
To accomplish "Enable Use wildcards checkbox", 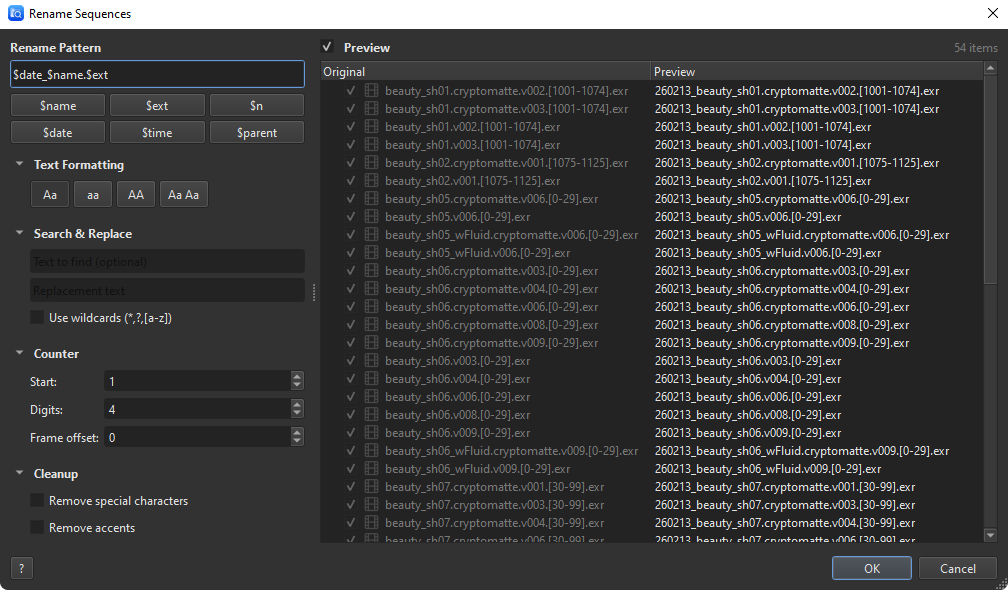I will [x=38, y=318].
